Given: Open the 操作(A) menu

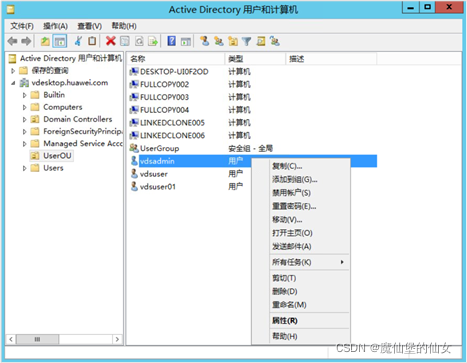Looking at the screenshot, I should coord(55,26).
